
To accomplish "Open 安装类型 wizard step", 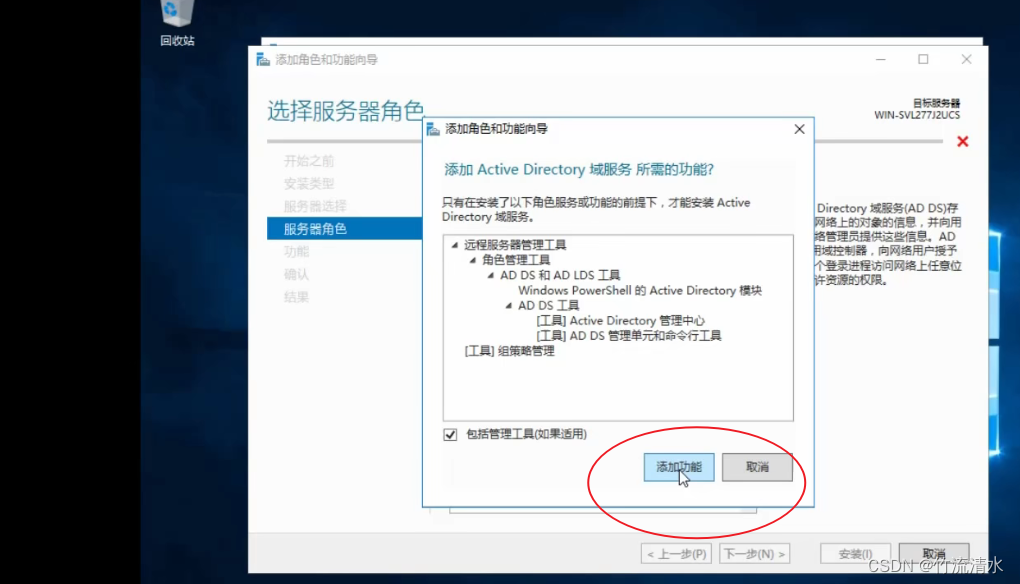I will pyautogui.click(x=309, y=184).
